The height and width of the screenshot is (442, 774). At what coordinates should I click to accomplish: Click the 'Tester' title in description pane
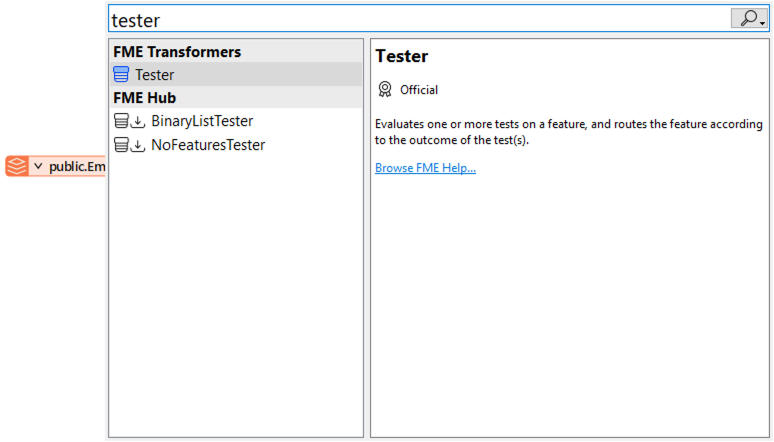[401, 56]
